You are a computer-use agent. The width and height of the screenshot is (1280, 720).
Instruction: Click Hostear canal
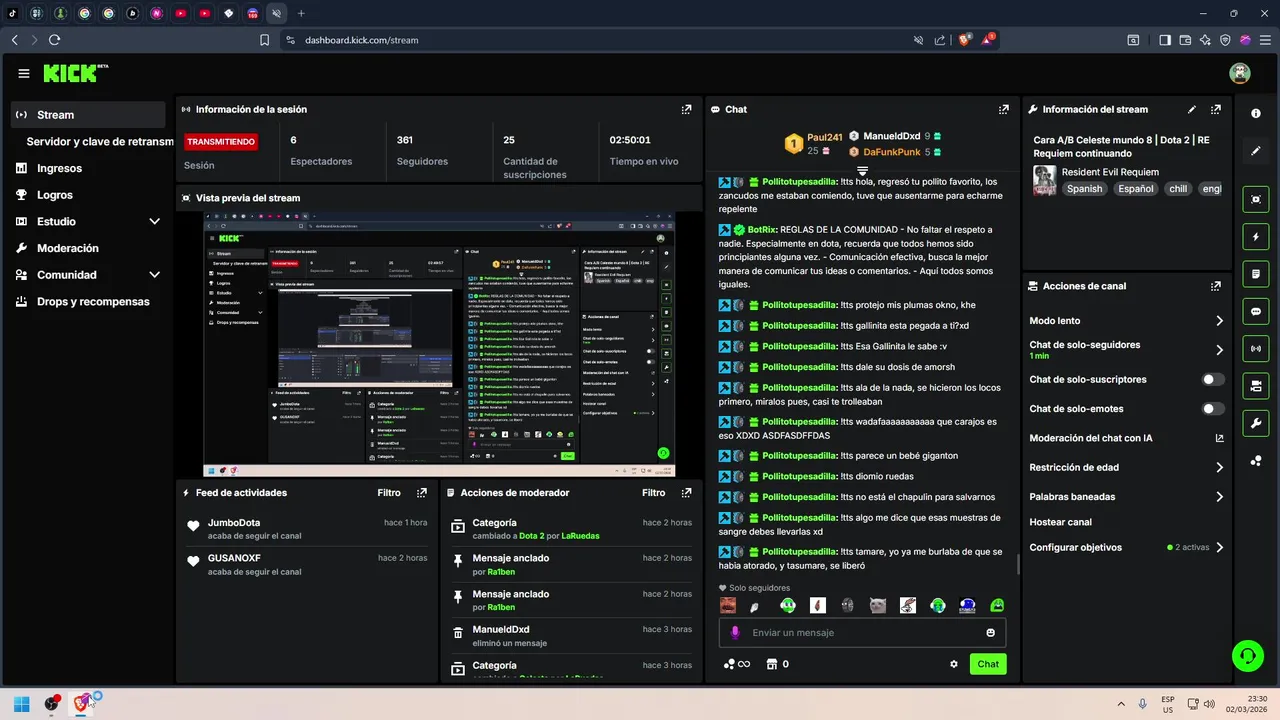tap(1060, 522)
